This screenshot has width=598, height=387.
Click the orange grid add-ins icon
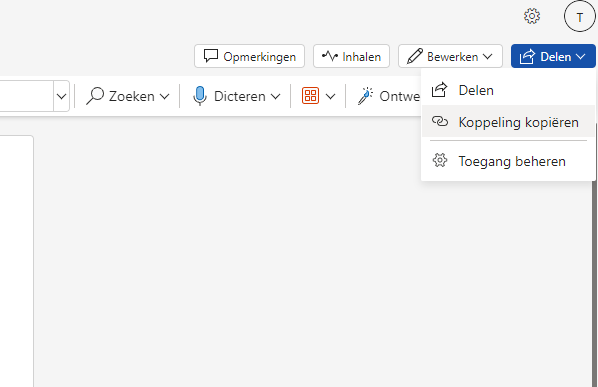coord(310,96)
